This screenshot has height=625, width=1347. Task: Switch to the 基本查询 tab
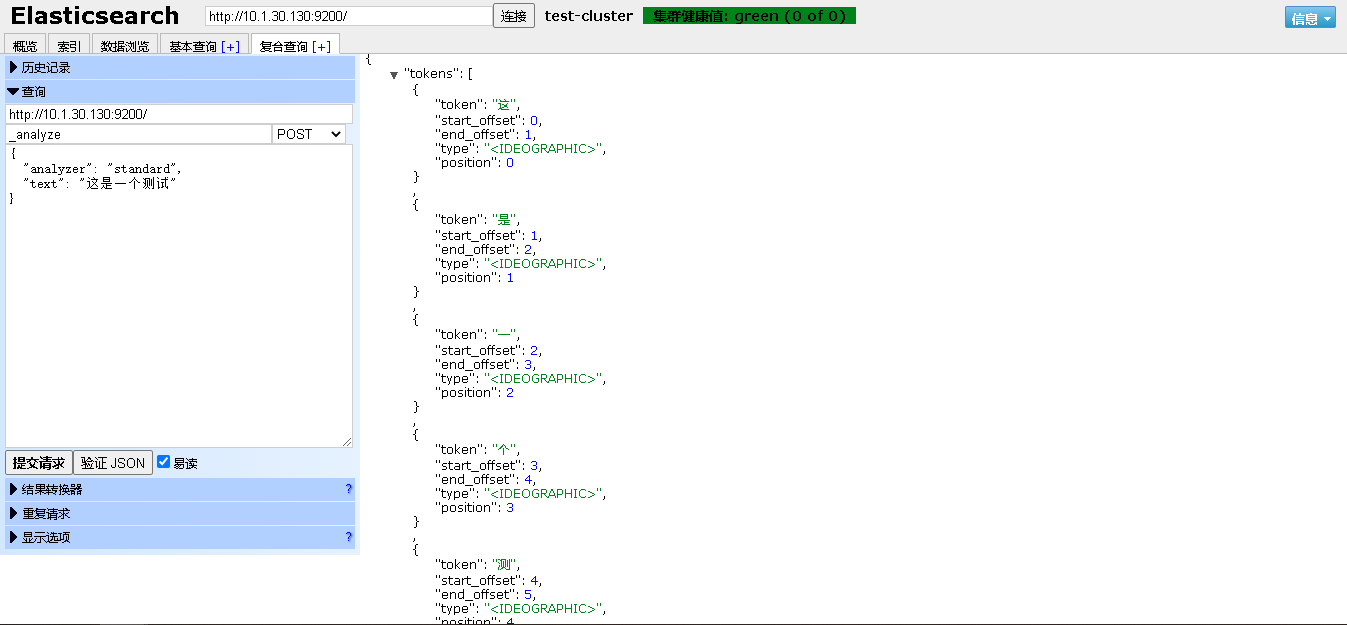pyautogui.click(x=204, y=46)
